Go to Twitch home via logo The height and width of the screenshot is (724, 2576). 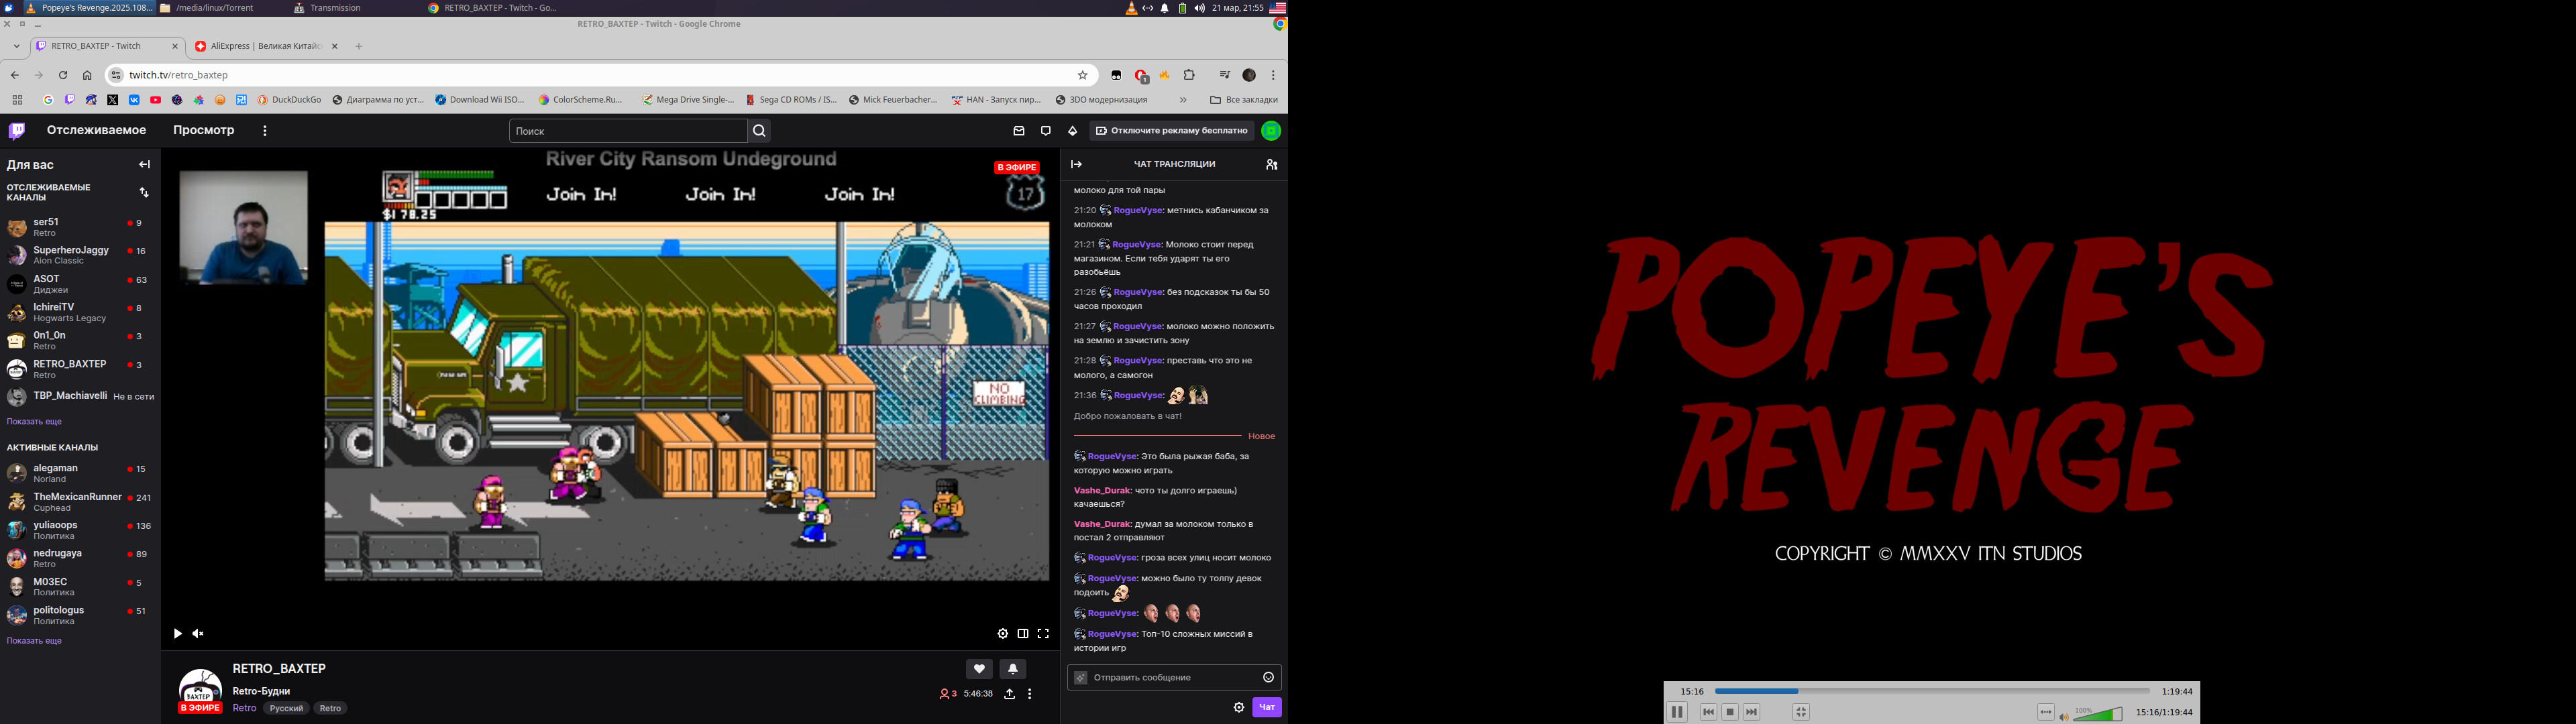(x=17, y=131)
